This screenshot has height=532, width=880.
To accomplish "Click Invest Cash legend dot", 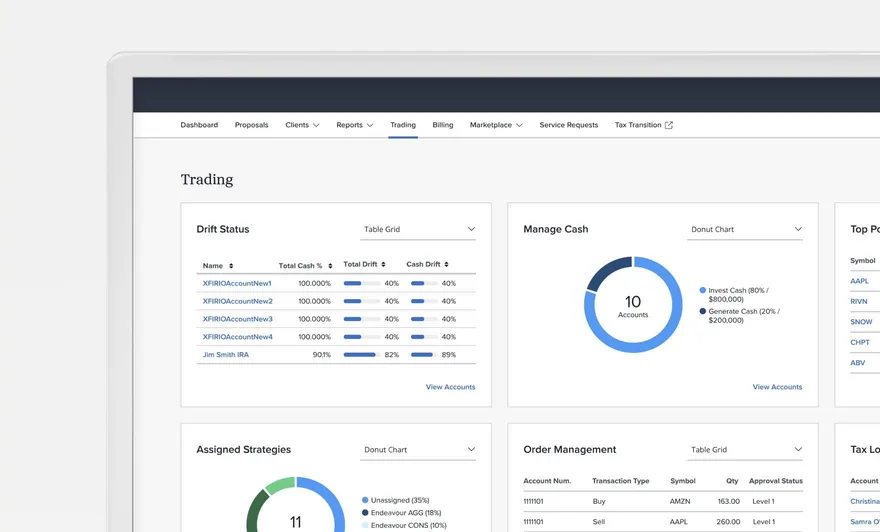I will (x=703, y=290).
